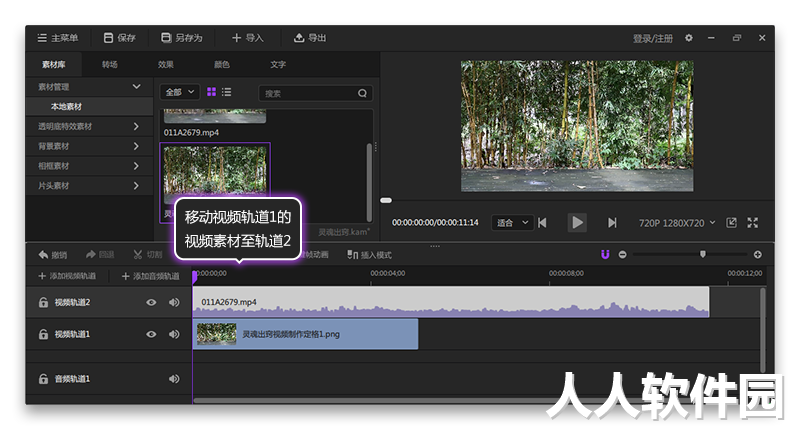Play the preview video
This screenshot has width=800, height=430.
577,223
